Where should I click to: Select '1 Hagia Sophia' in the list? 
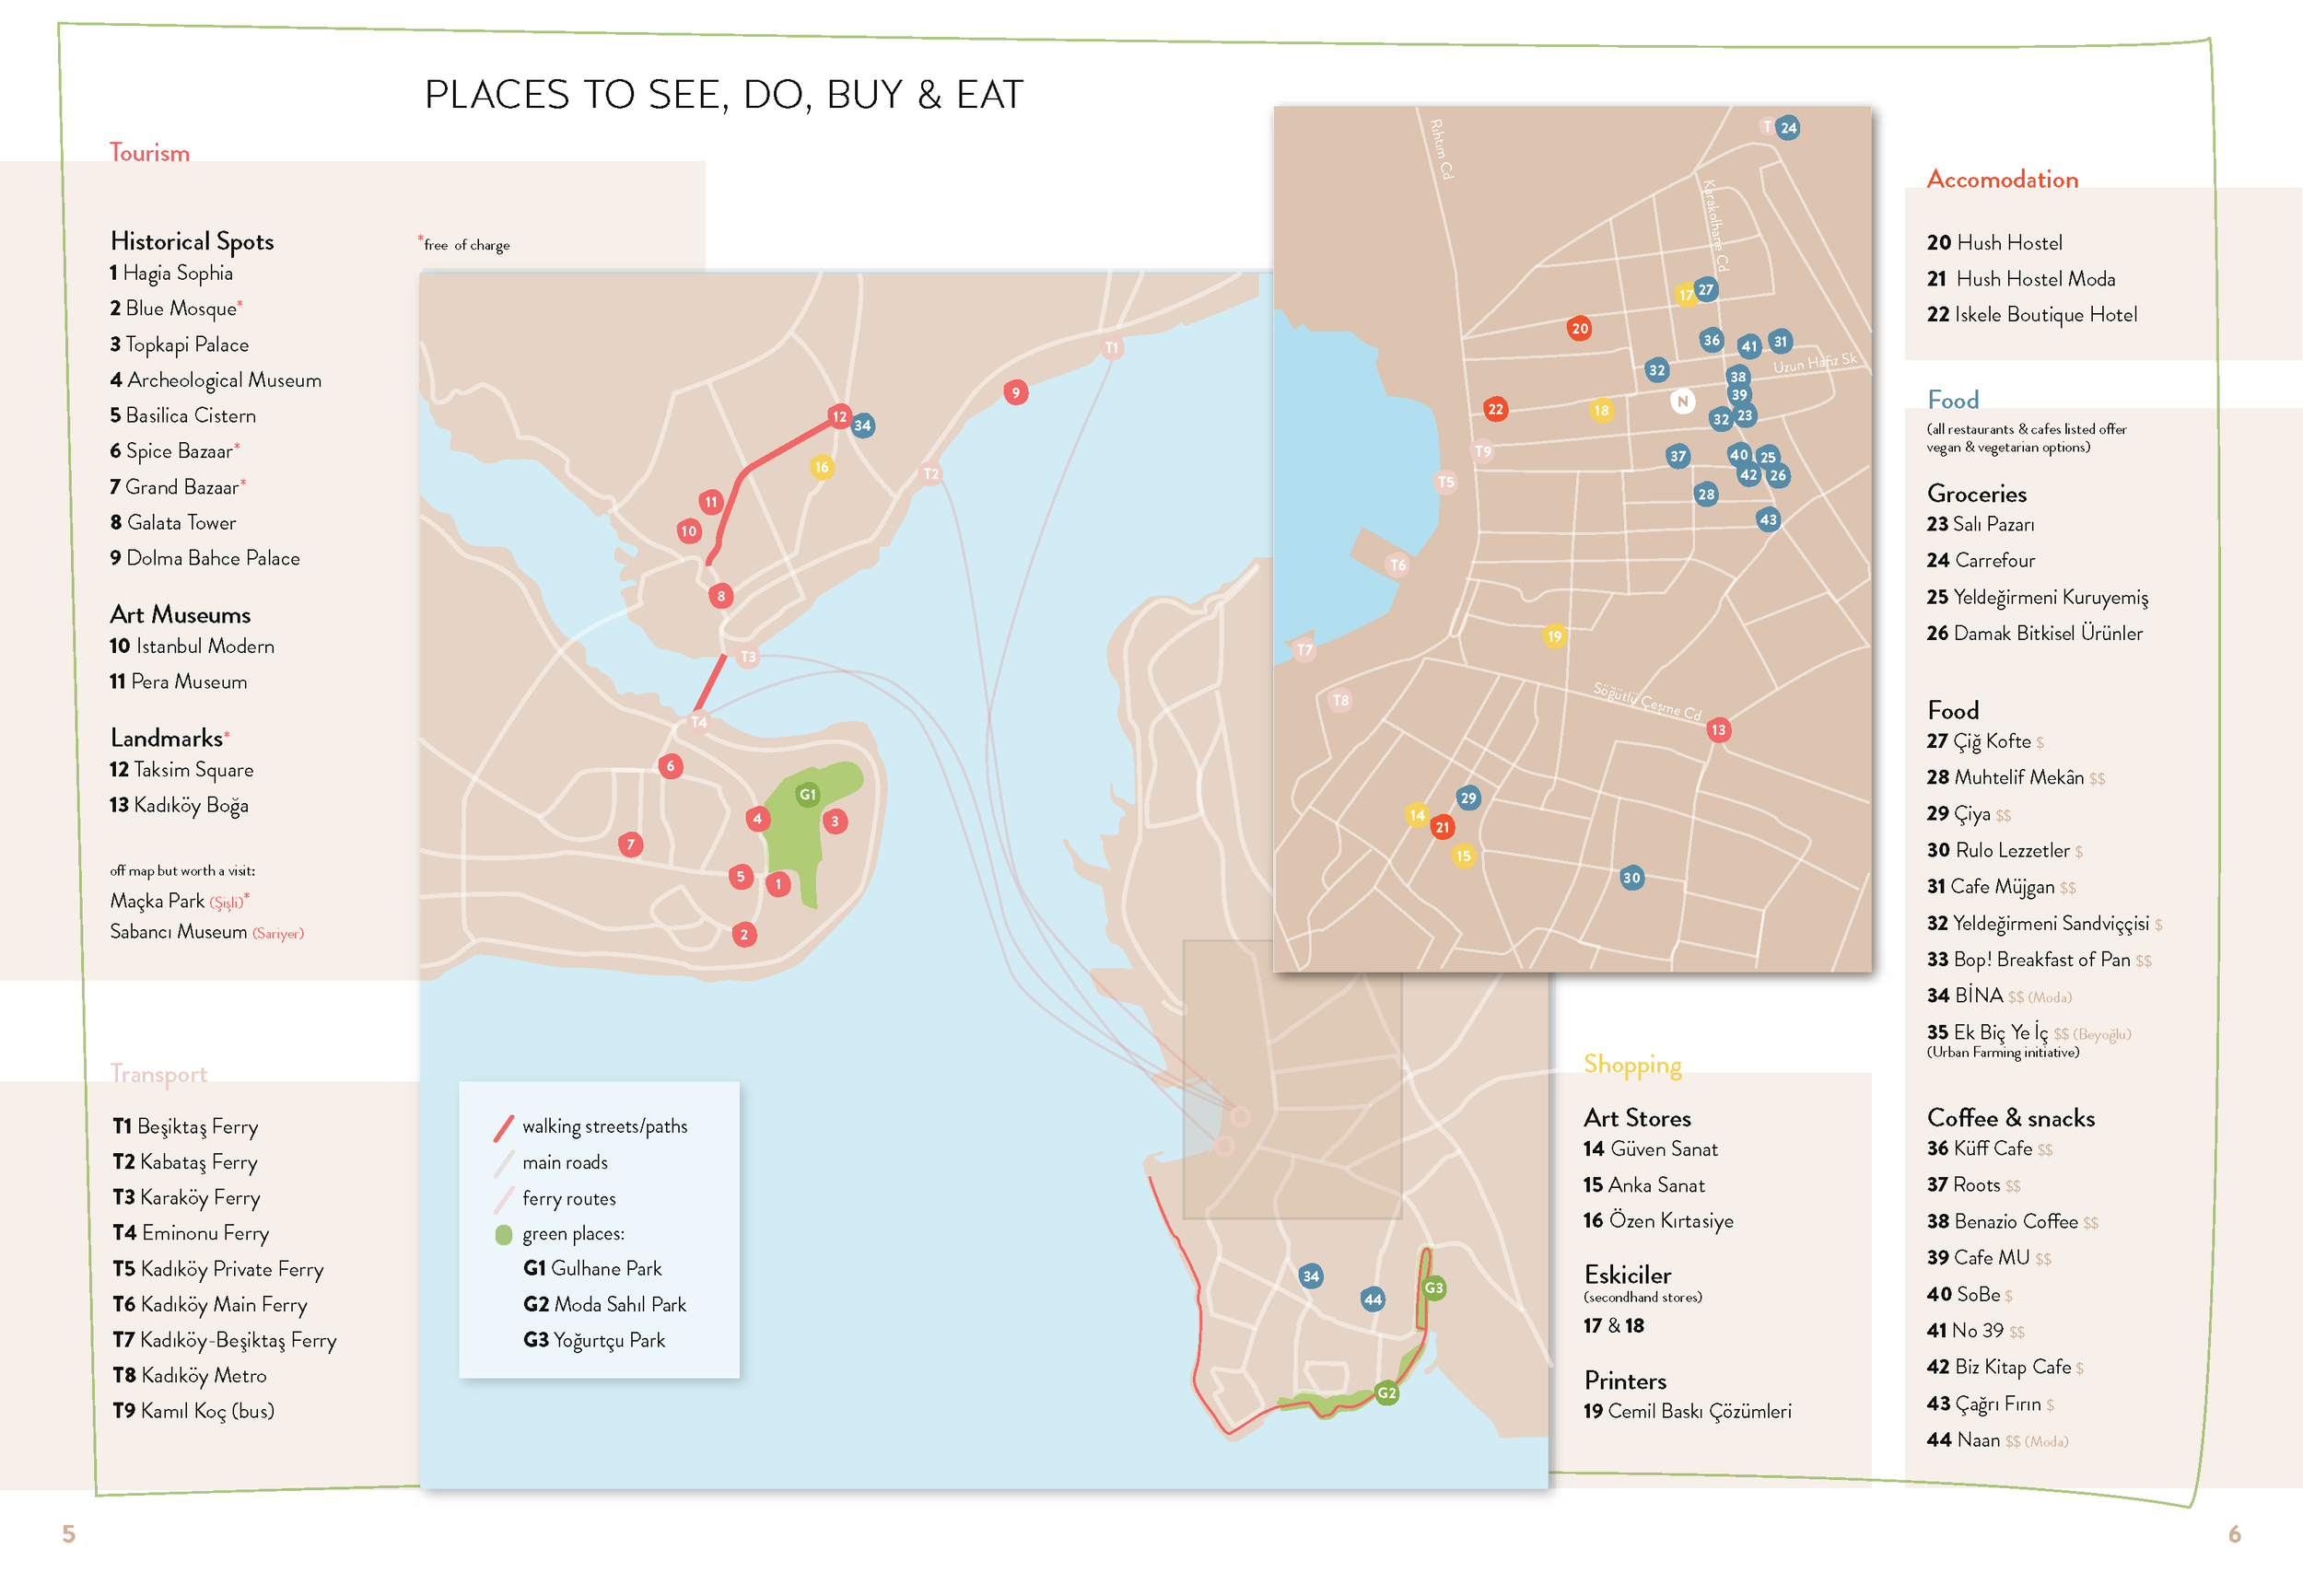[171, 273]
